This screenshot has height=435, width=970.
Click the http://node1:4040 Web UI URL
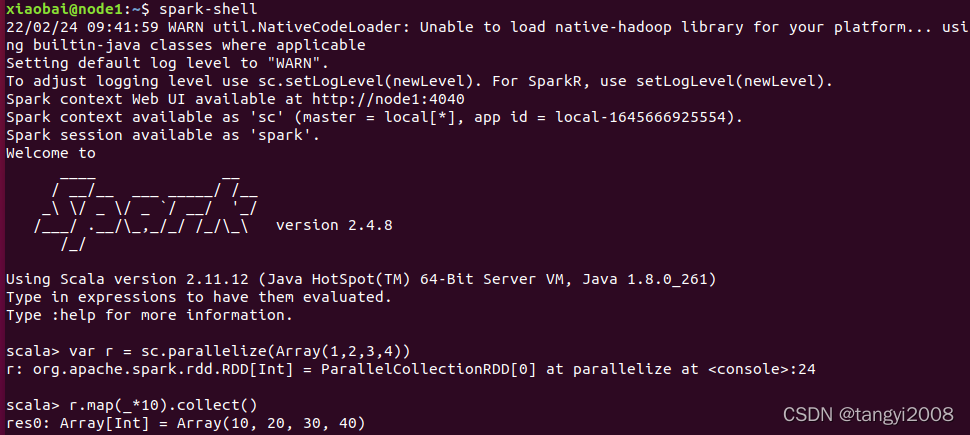click(x=388, y=99)
